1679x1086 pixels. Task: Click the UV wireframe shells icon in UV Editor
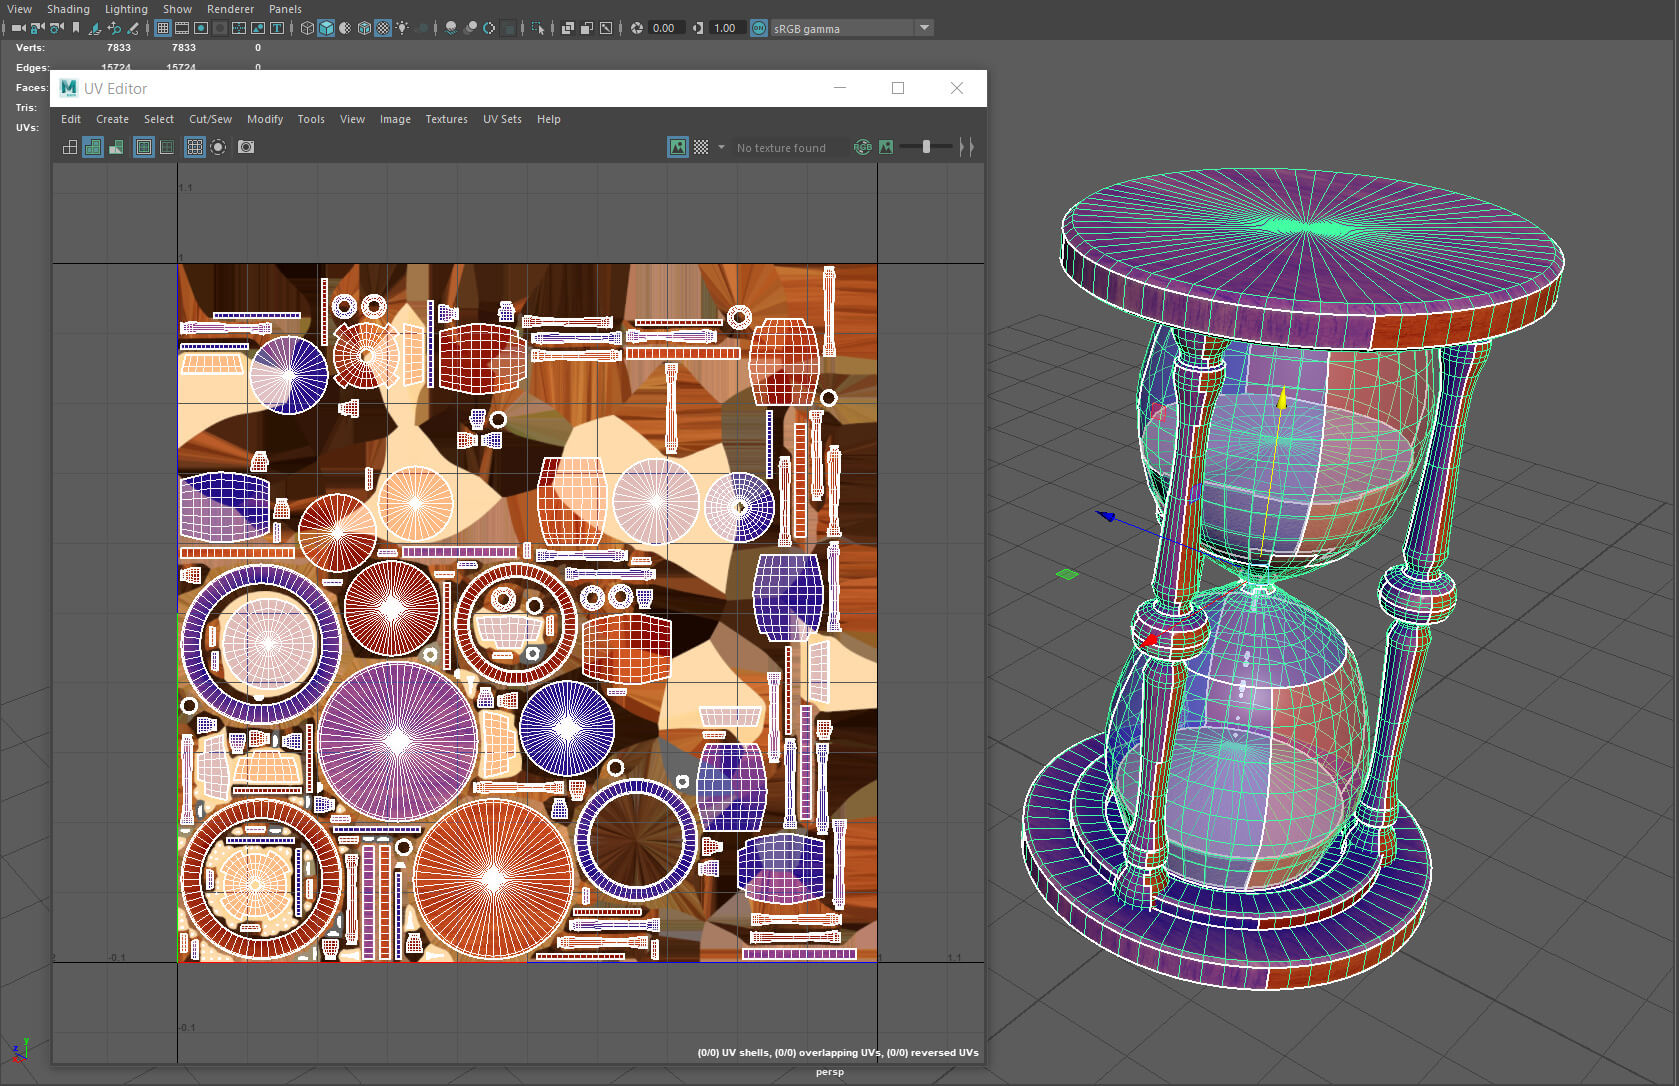(70, 147)
